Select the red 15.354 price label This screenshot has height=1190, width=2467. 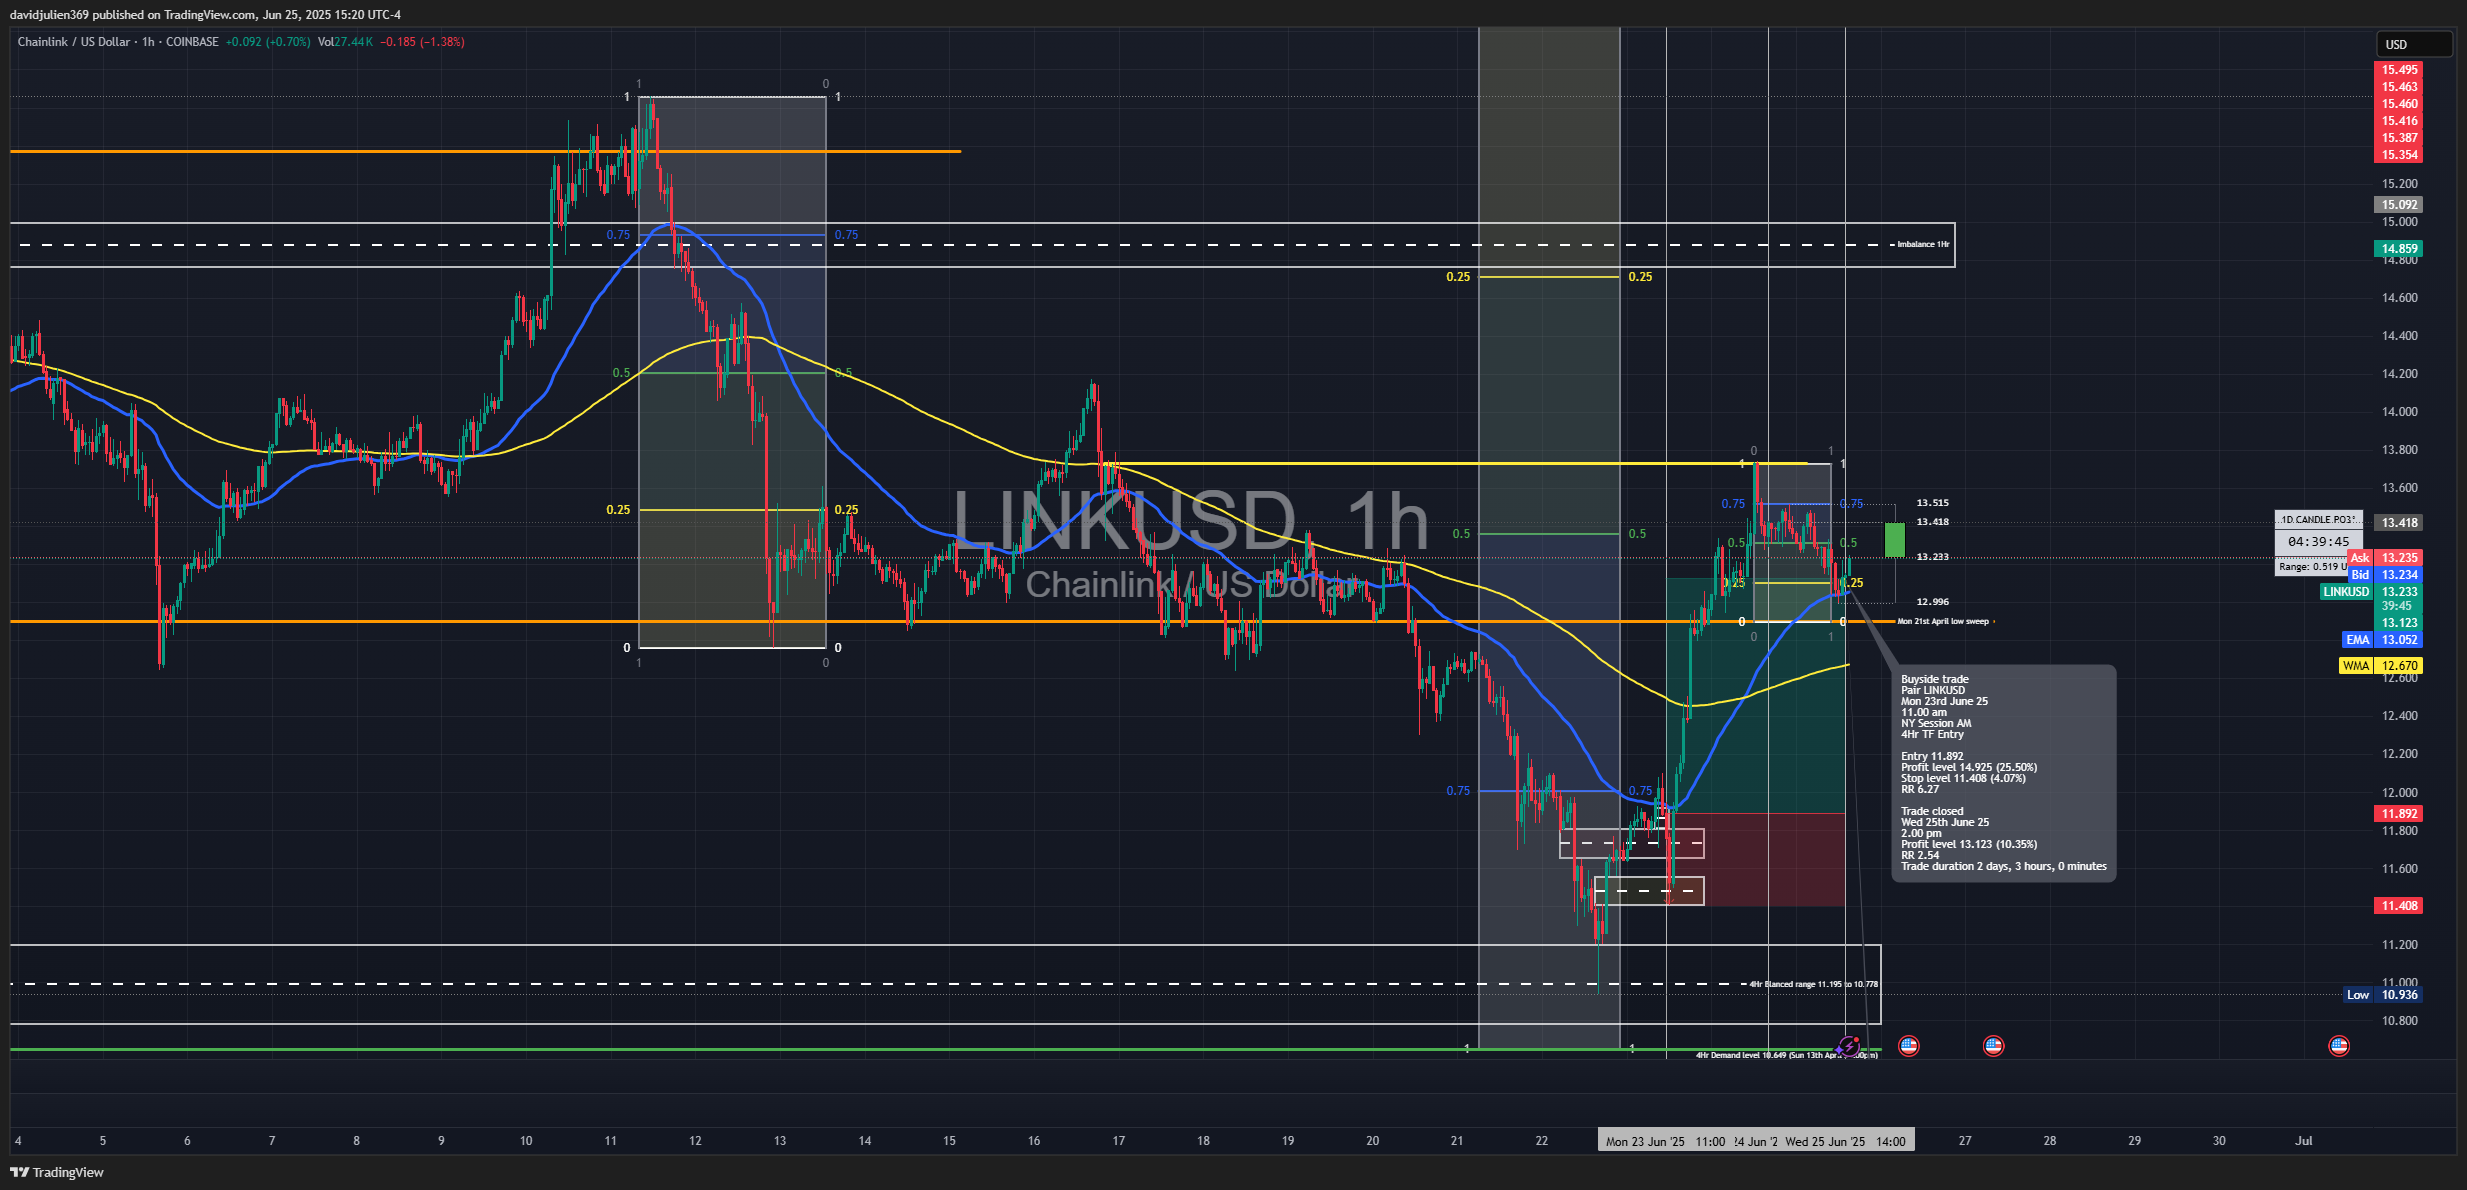2398,155
